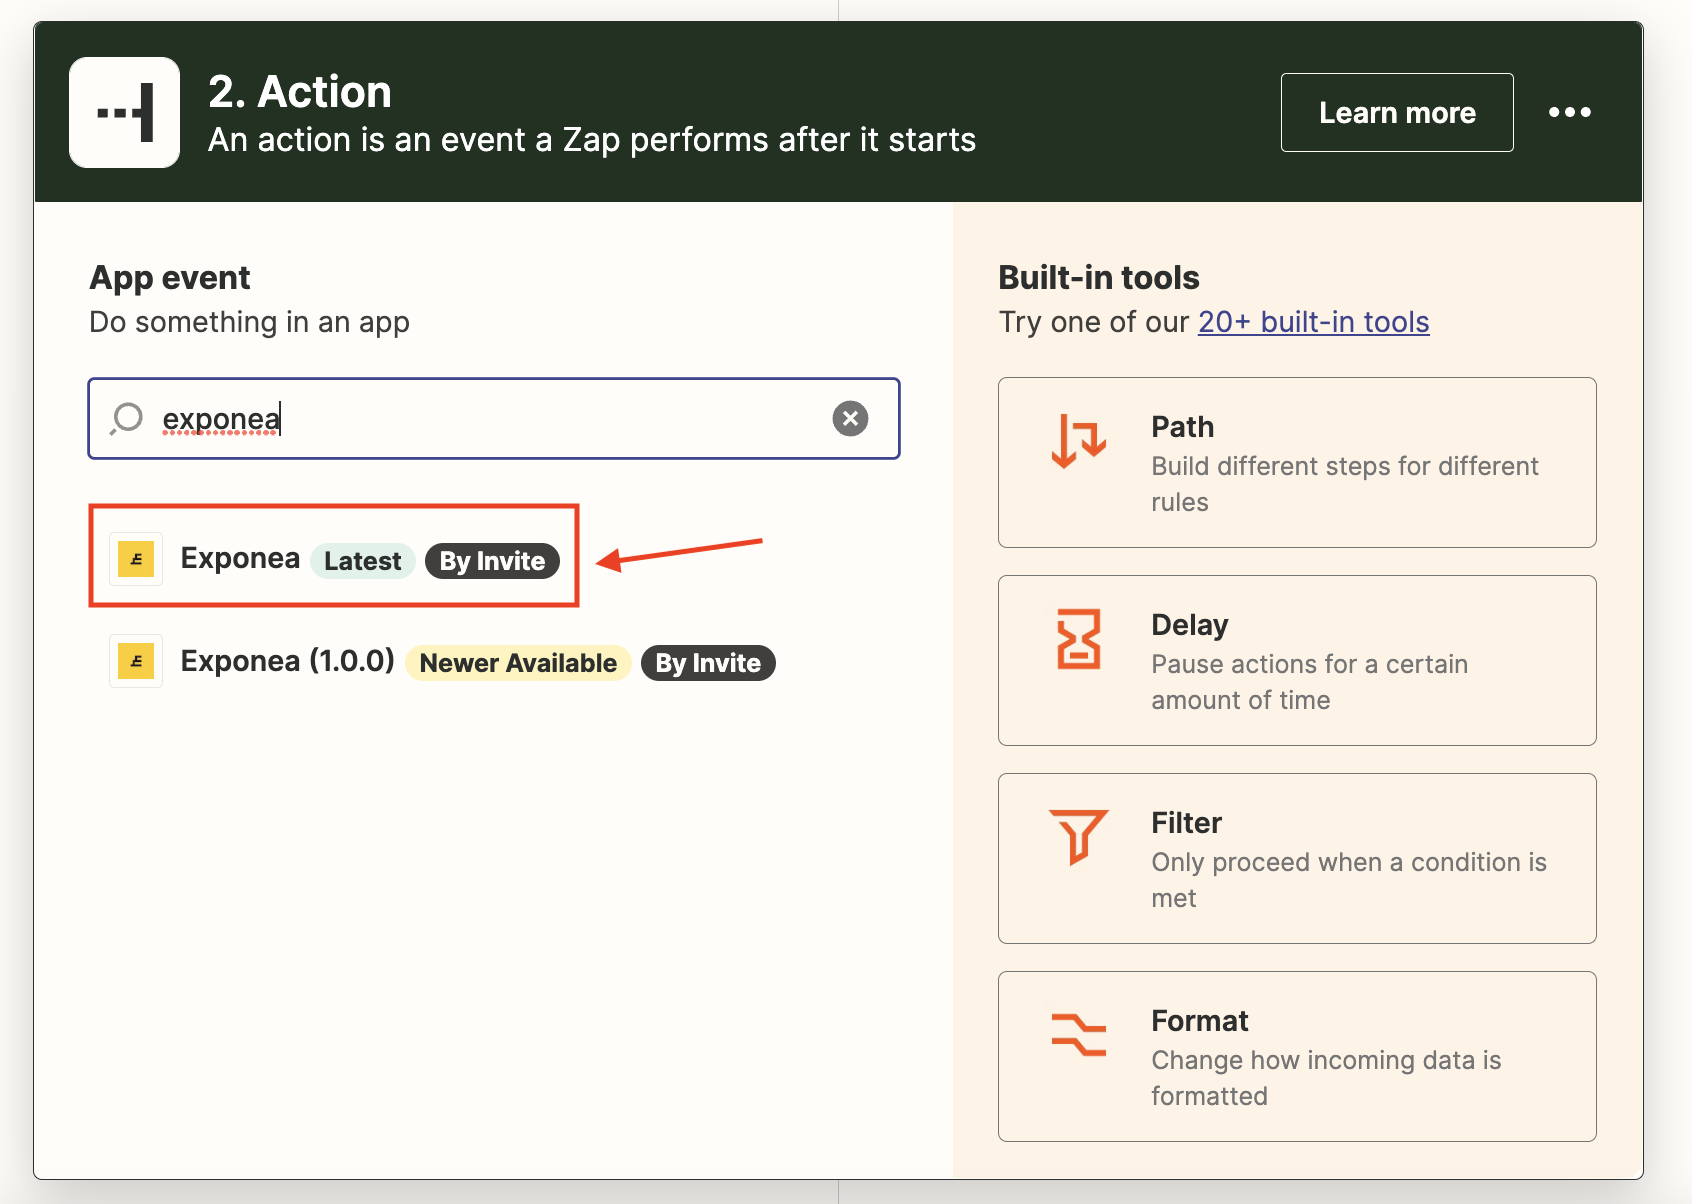
Task: Click the Path branching arrows icon
Action: [1078, 440]
